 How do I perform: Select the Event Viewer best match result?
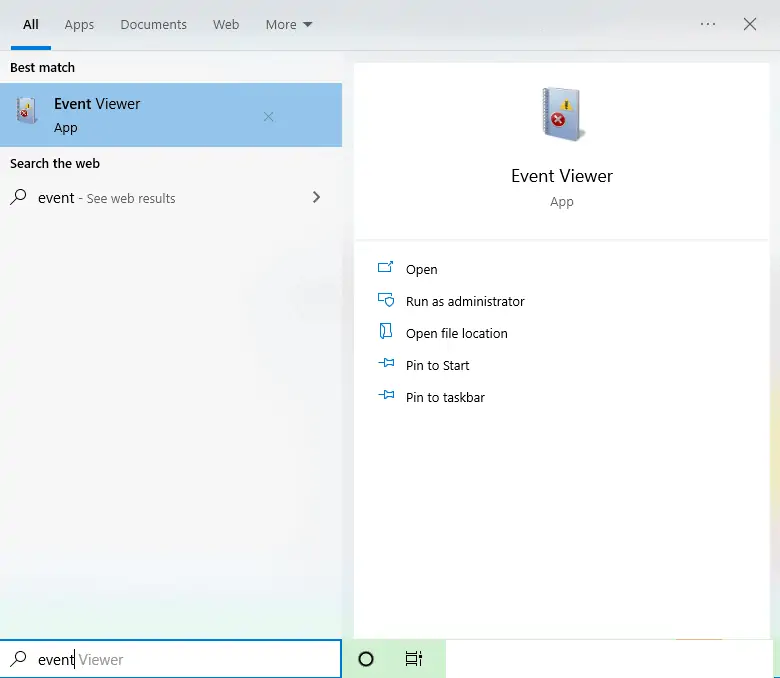pyautogui.click(x=171, y=115)
